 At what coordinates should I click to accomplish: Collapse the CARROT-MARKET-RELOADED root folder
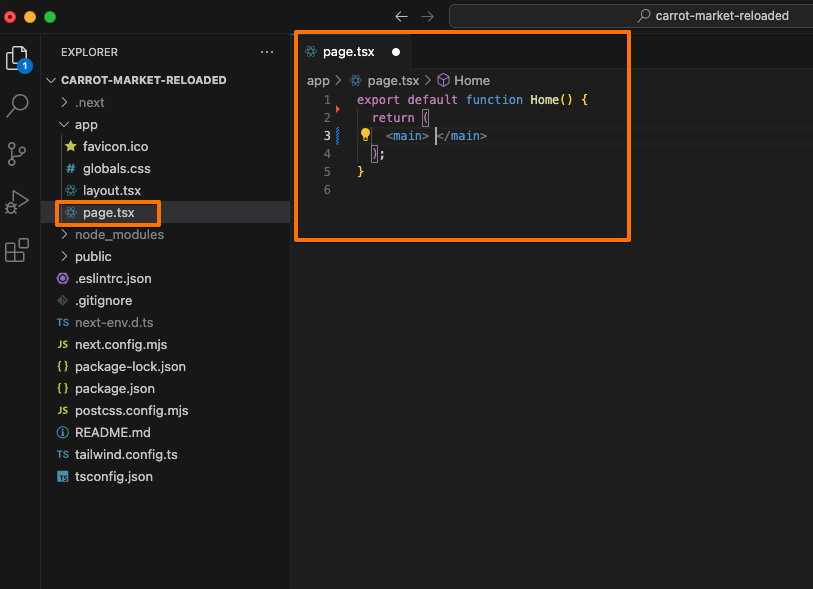pos(51,80)
